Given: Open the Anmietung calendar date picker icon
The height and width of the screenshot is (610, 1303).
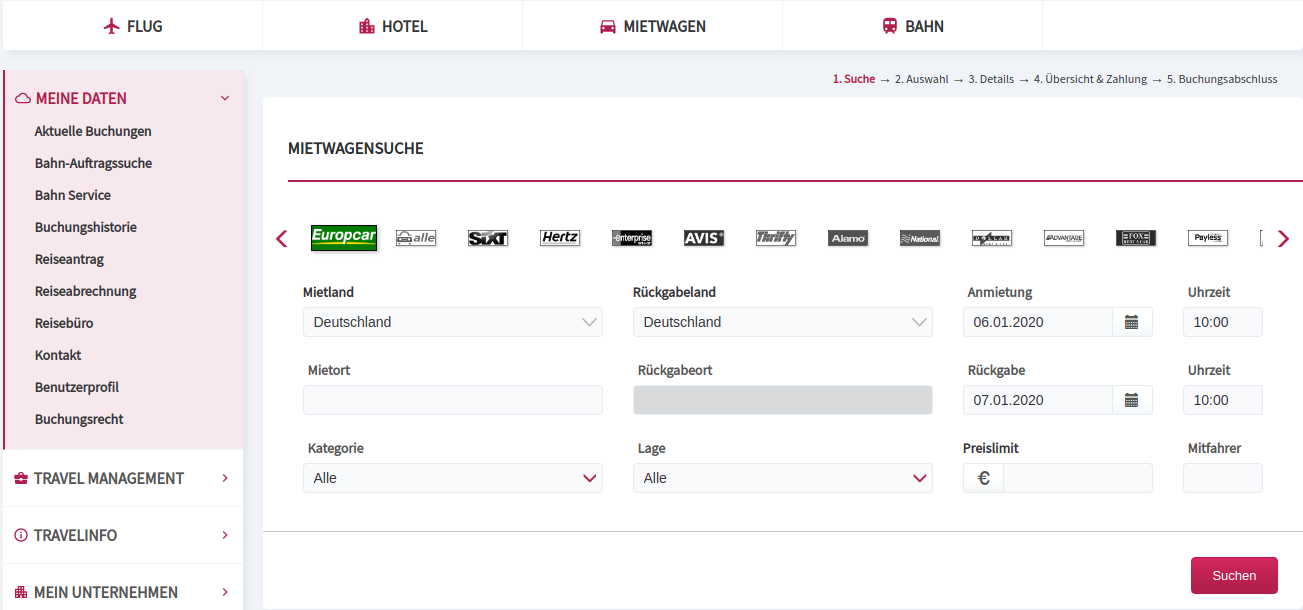Looking at the screenshot, I should (1132, 322).
